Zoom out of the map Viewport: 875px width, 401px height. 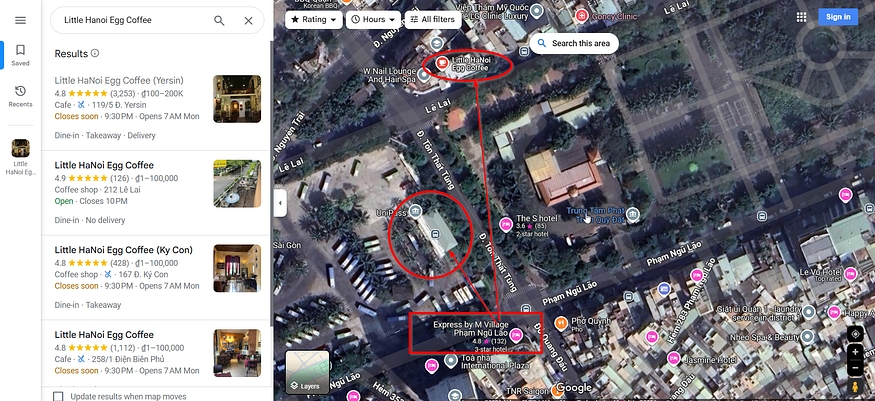tap(855, 368)
